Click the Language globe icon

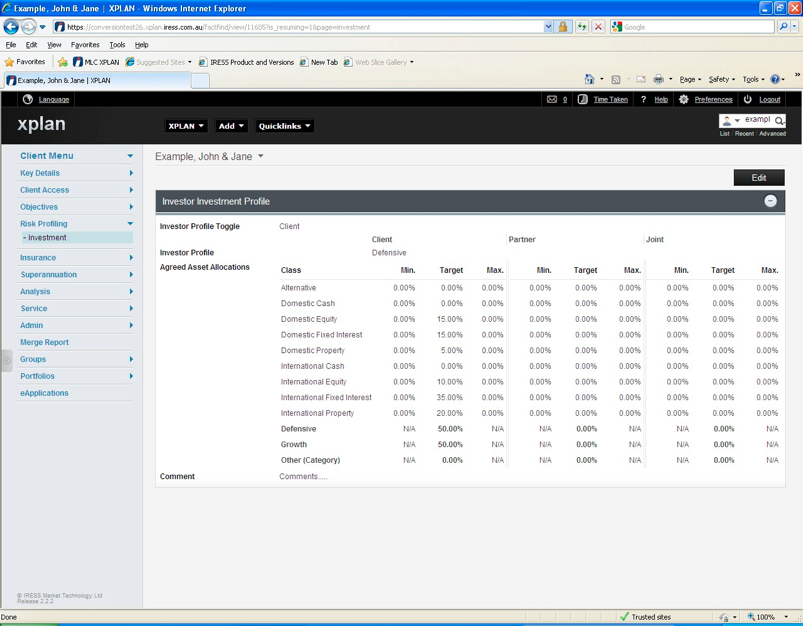tap(28, 99)
